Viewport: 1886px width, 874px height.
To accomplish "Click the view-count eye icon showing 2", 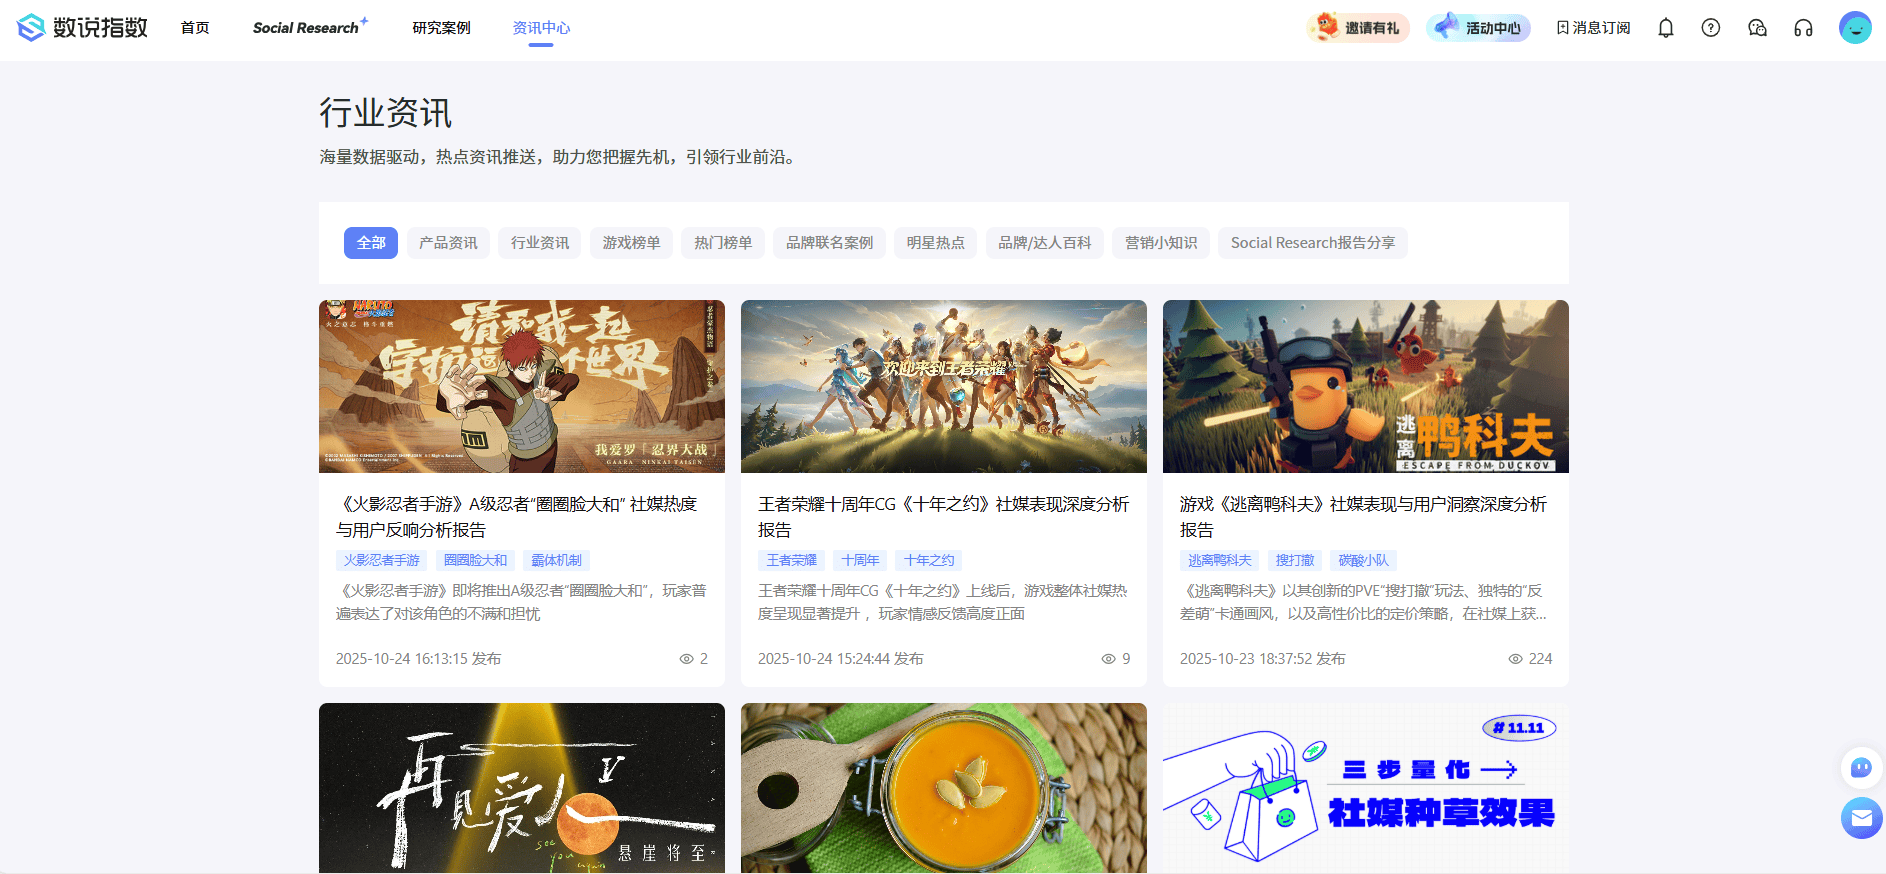I will coord(687,659).
